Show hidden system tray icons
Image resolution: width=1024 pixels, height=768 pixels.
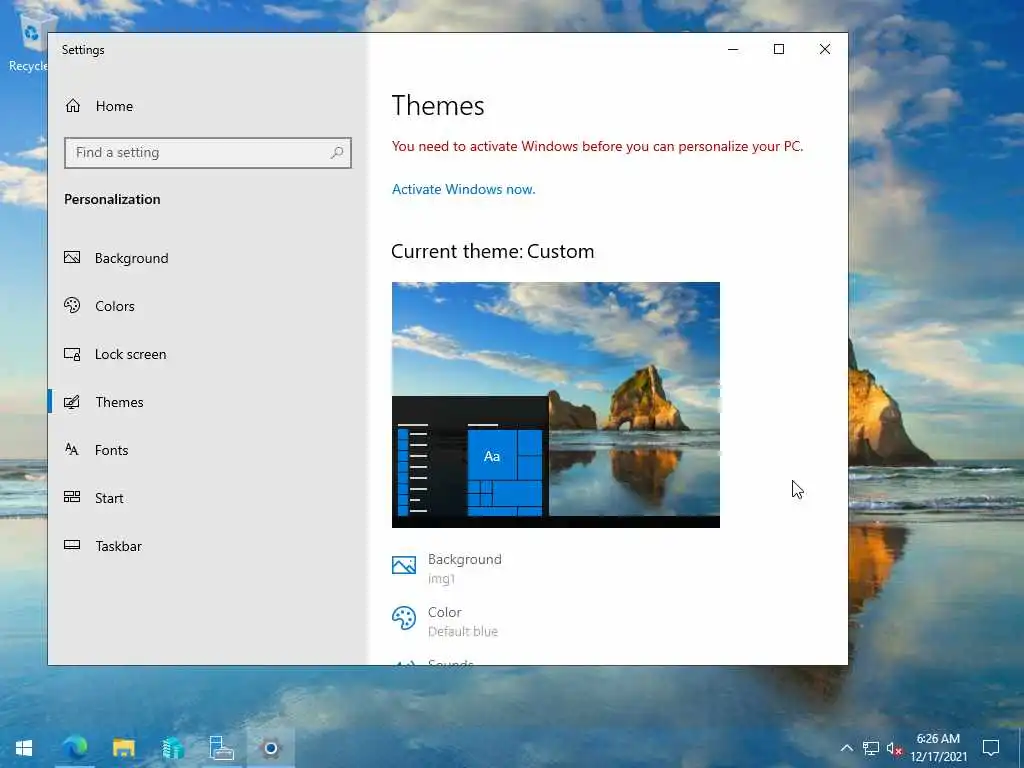[x=846, y=748]
